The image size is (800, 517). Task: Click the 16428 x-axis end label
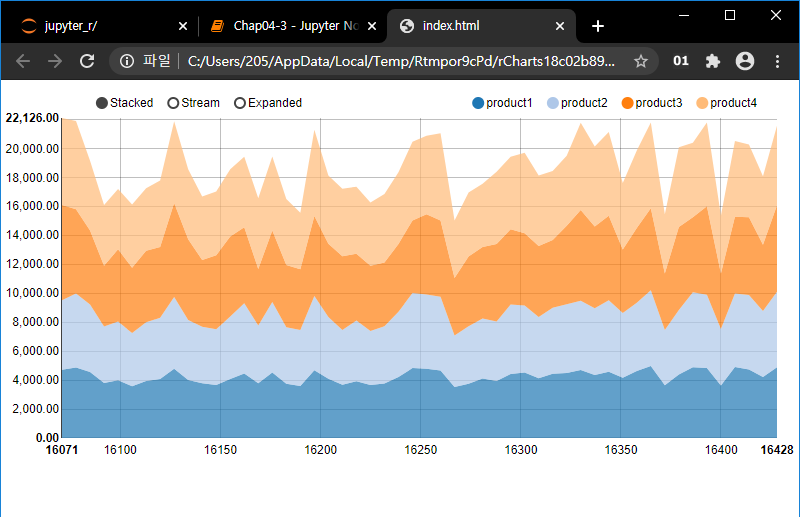[777, 450]
